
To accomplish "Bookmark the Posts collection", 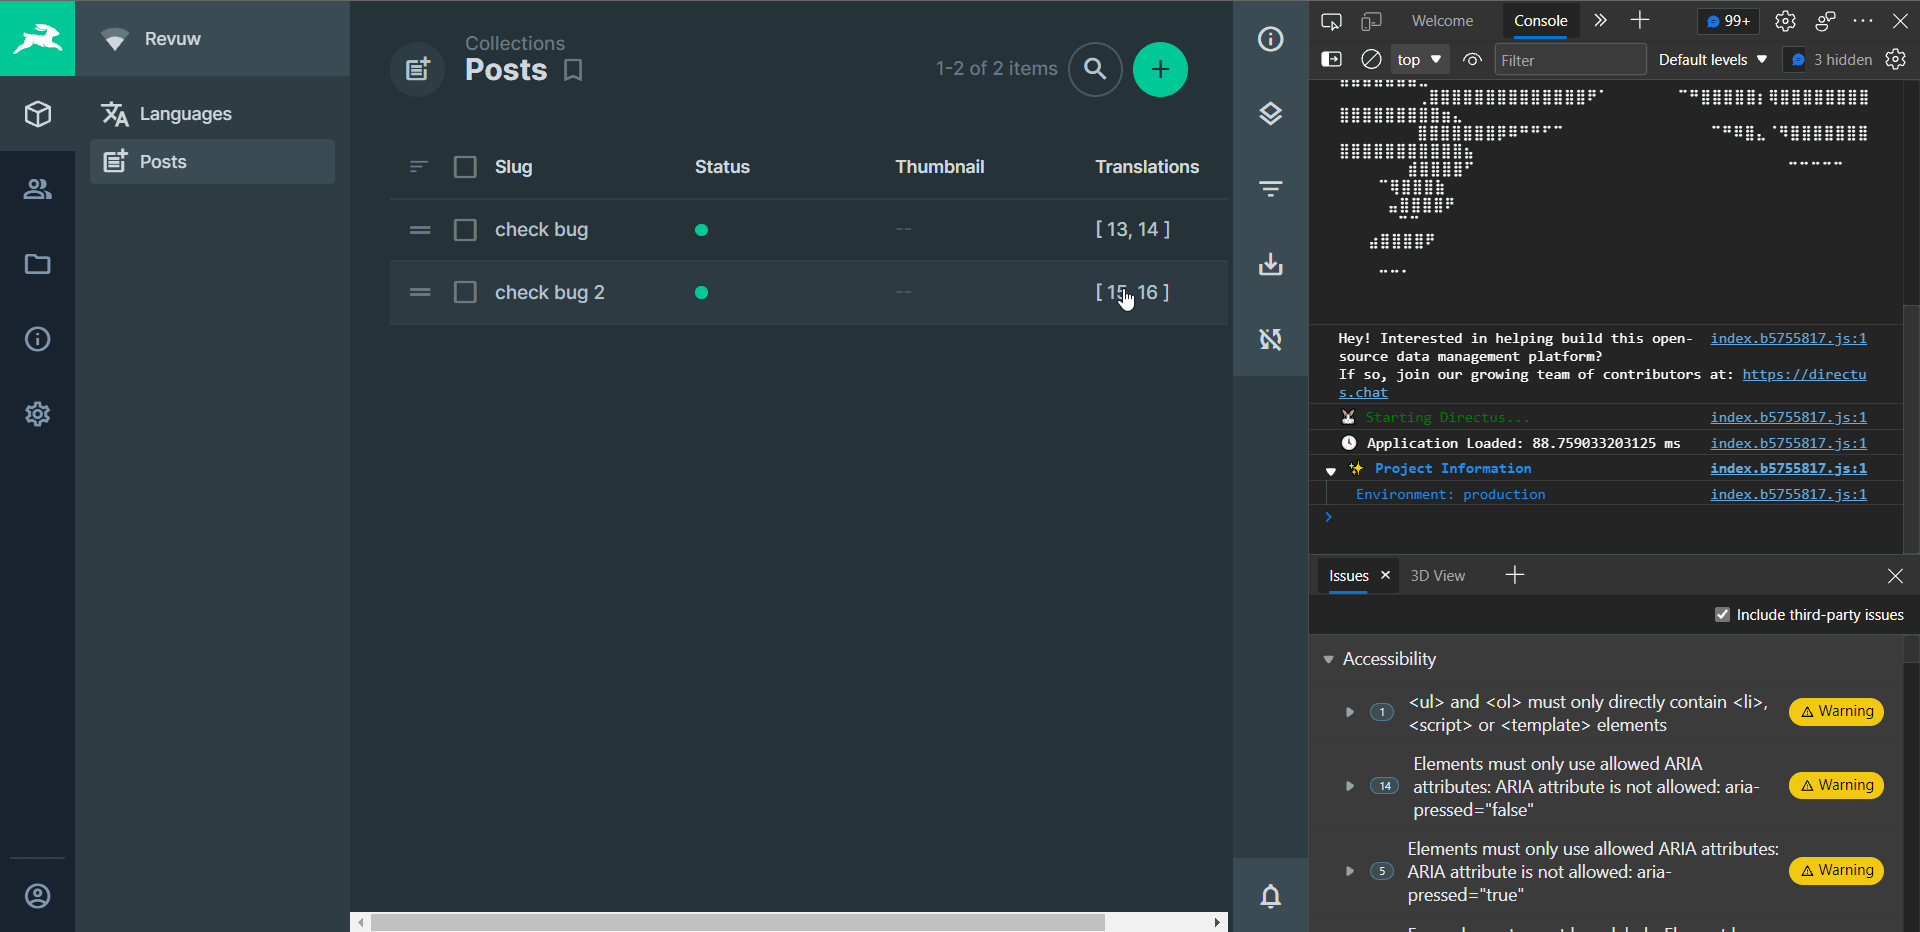I will [x=573, y=70].
